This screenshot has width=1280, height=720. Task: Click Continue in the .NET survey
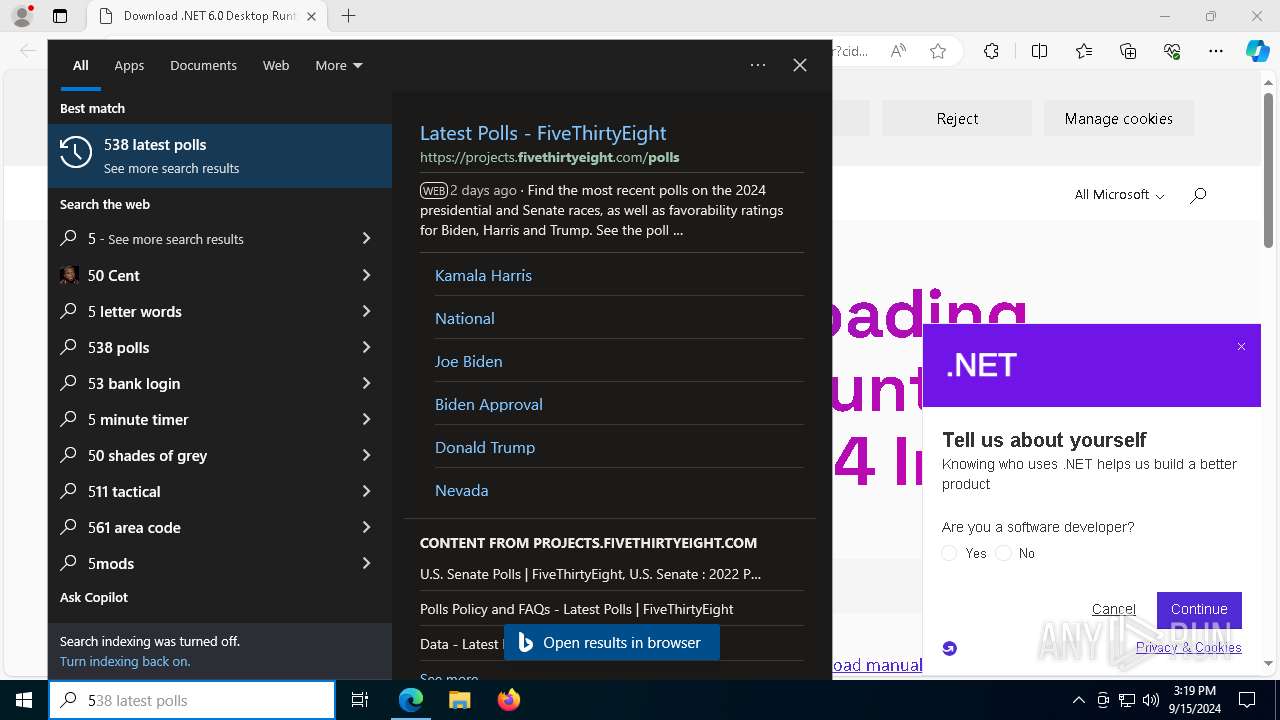click(1199, 609)
